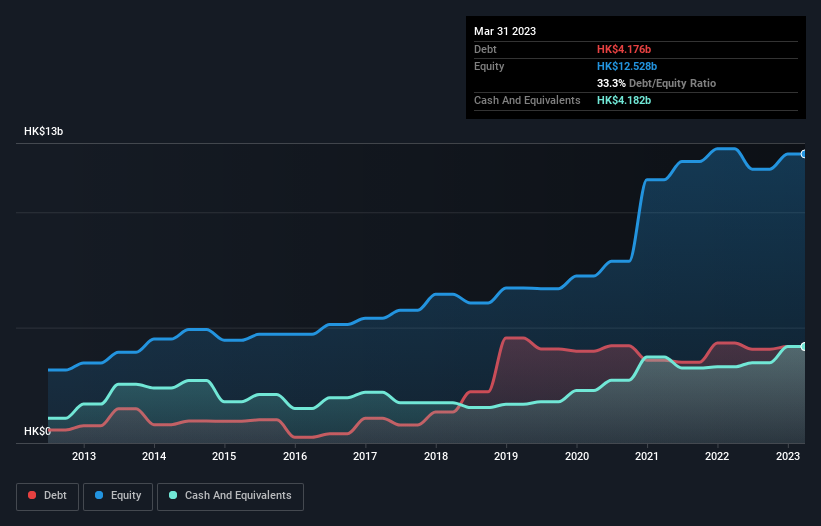Click the teal Cash And Equivalents dot
The width and height of the screenshot is (821, 526).
[173, 495]
